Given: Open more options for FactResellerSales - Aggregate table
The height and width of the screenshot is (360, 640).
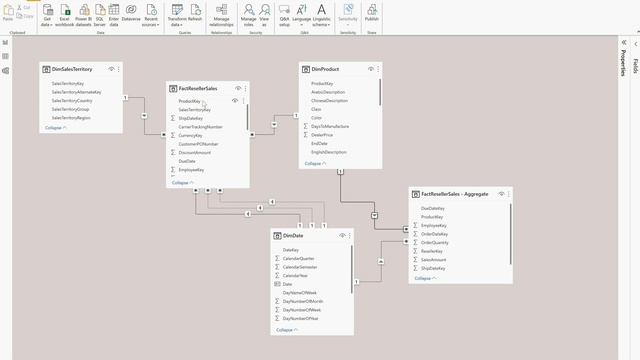Looking at the screenshot, I should [509, 194].
